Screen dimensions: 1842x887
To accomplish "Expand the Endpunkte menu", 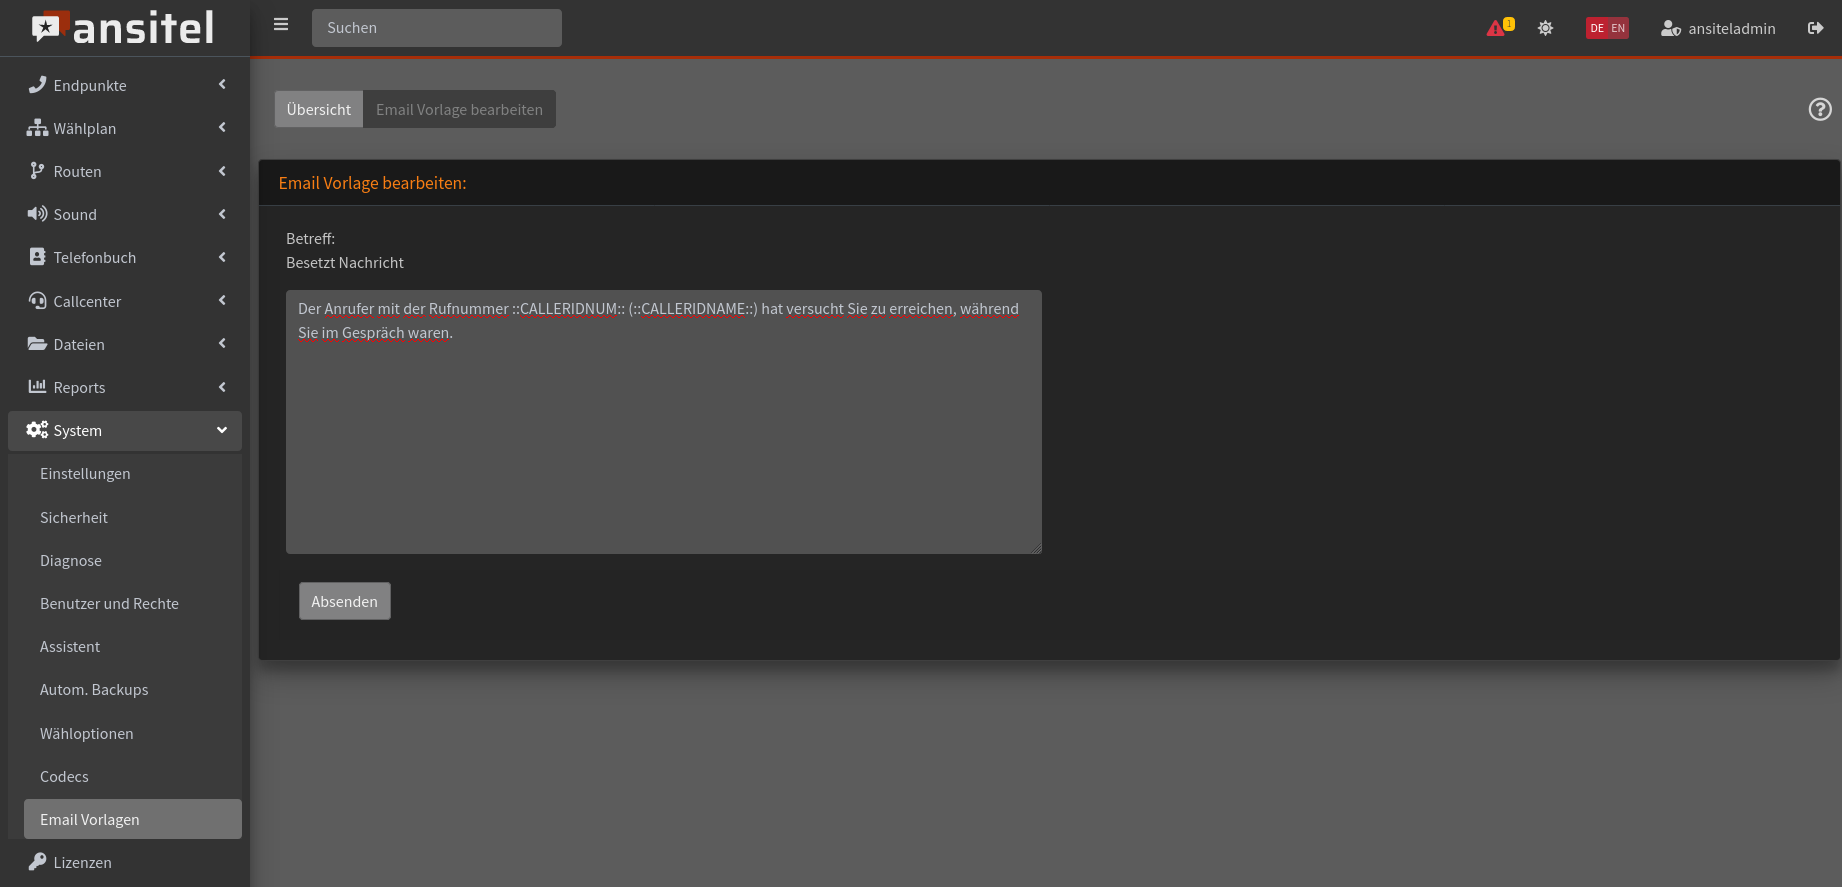I will click(x=125, y=86).
